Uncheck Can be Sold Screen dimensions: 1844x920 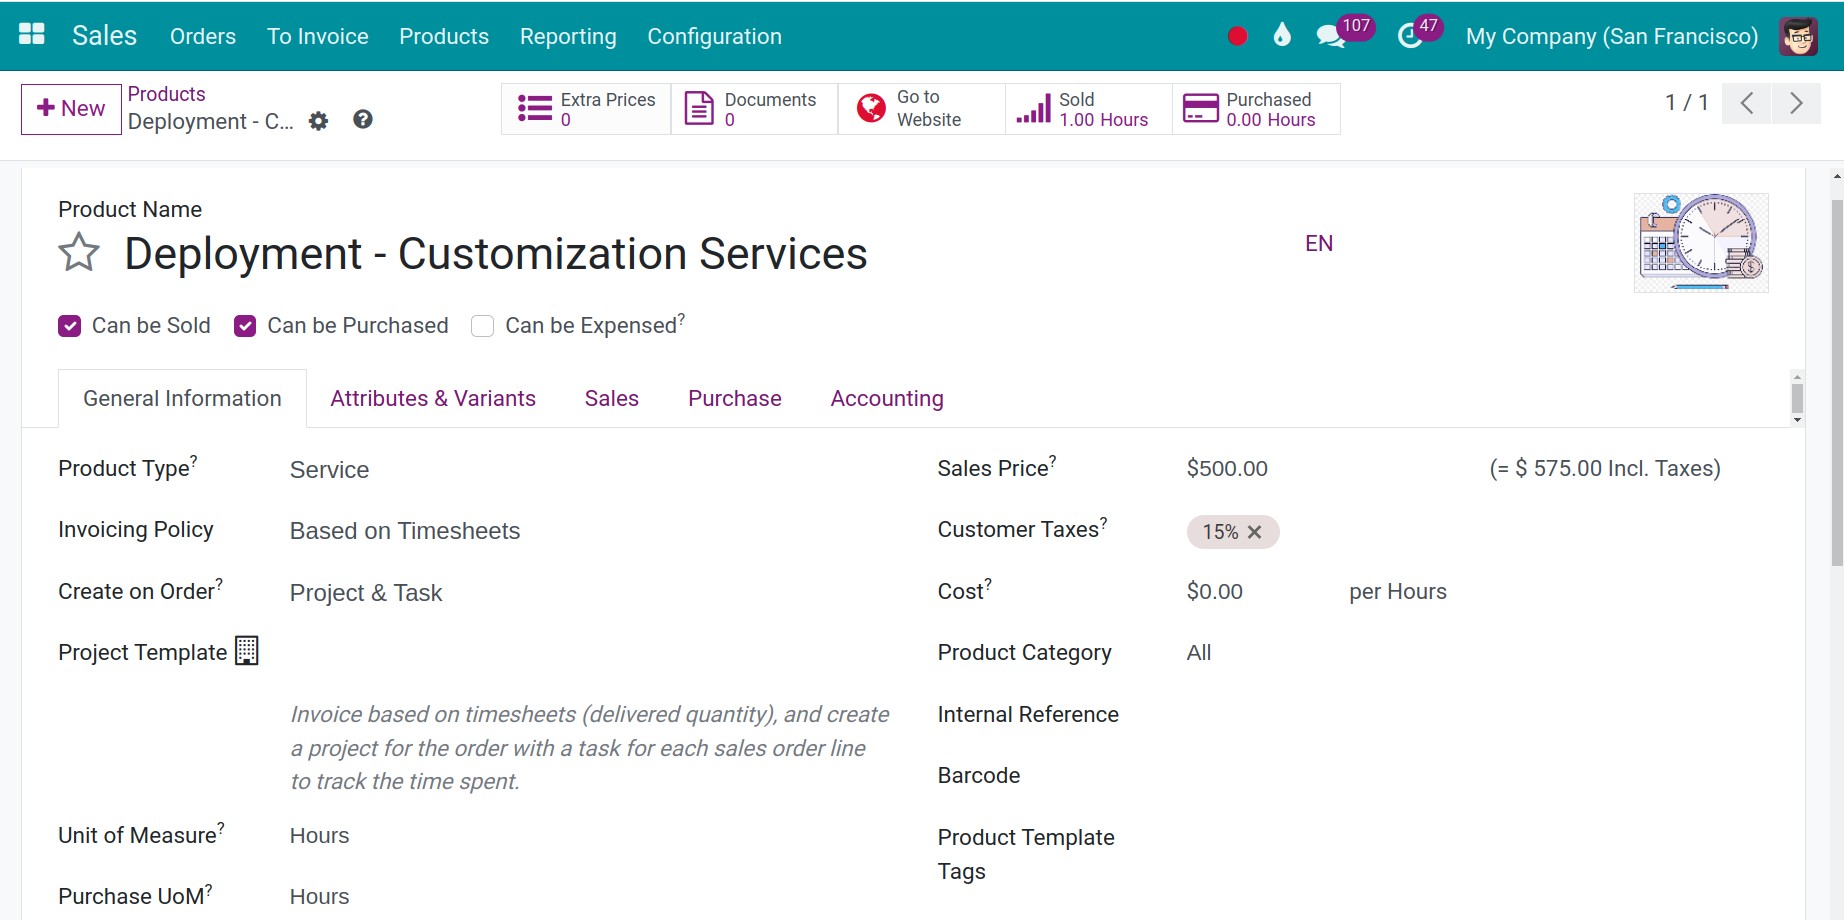pyautogui.click(x=69, y=325)
